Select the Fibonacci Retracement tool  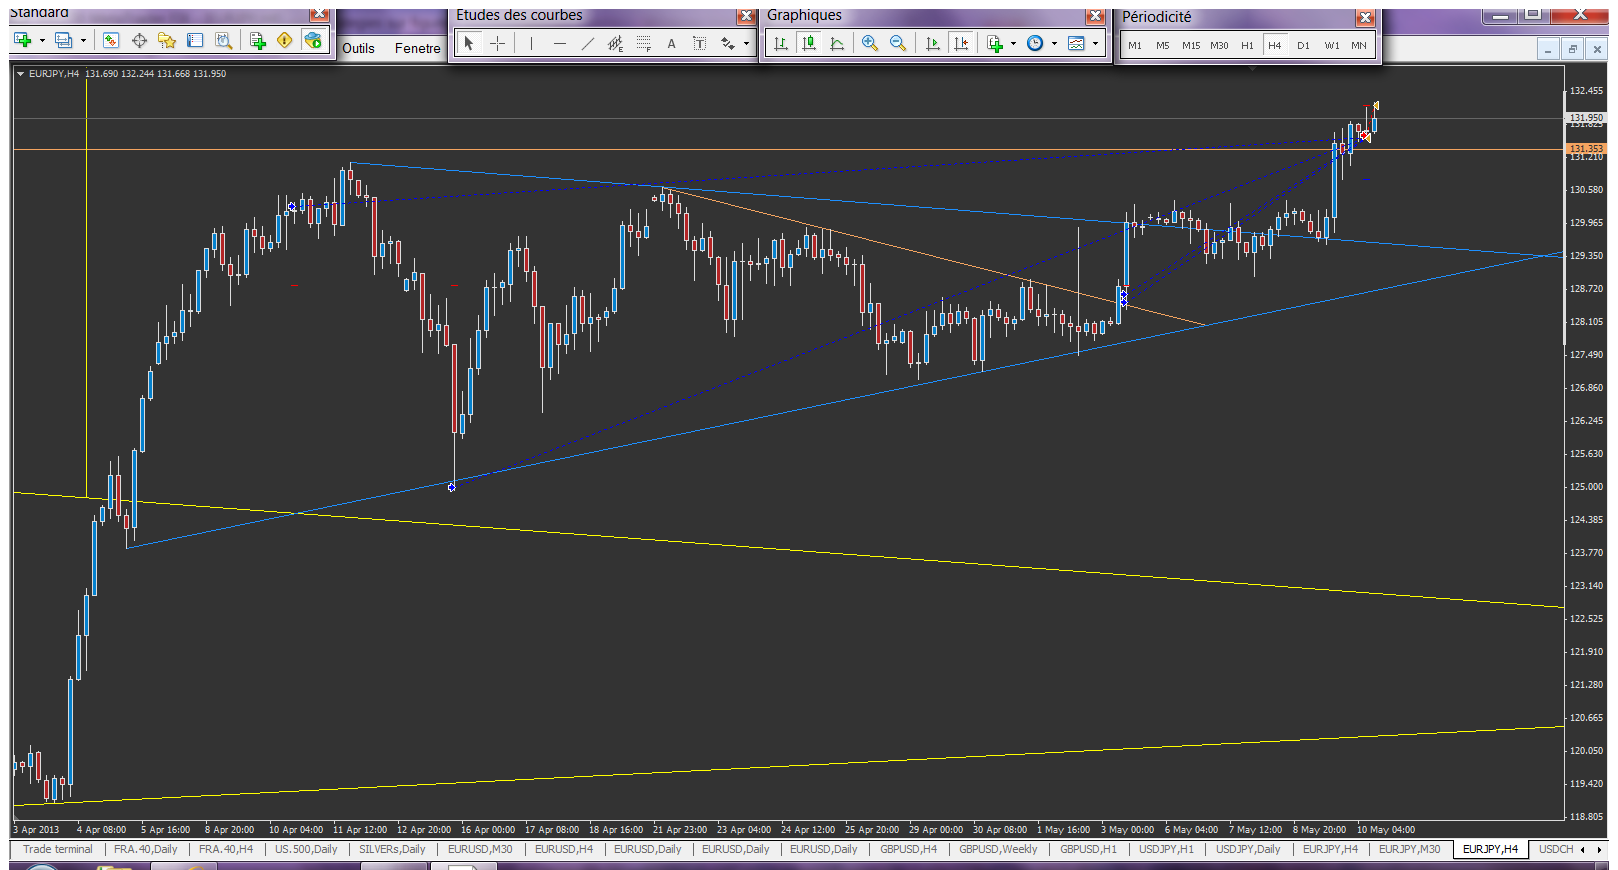643,43
